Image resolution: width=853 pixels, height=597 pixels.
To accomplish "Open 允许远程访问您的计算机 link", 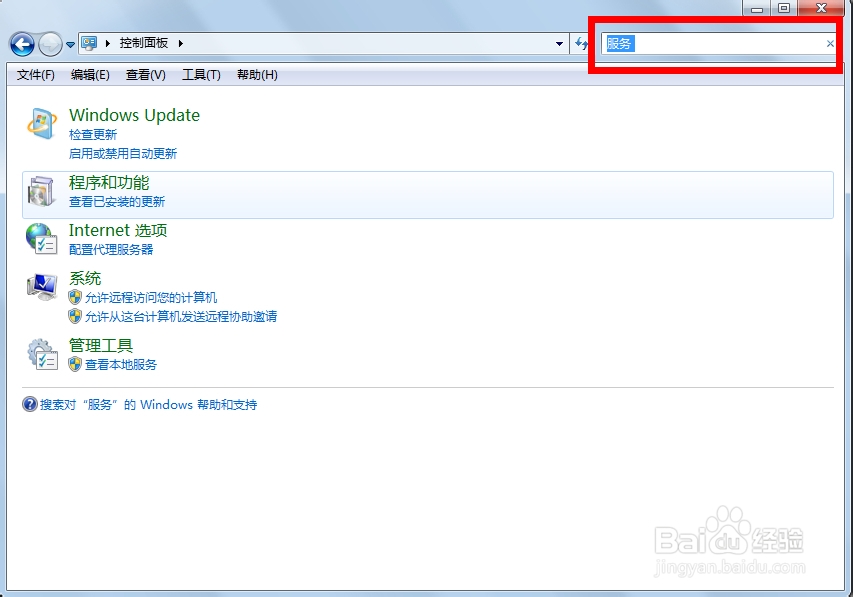I will pos(151,298).
